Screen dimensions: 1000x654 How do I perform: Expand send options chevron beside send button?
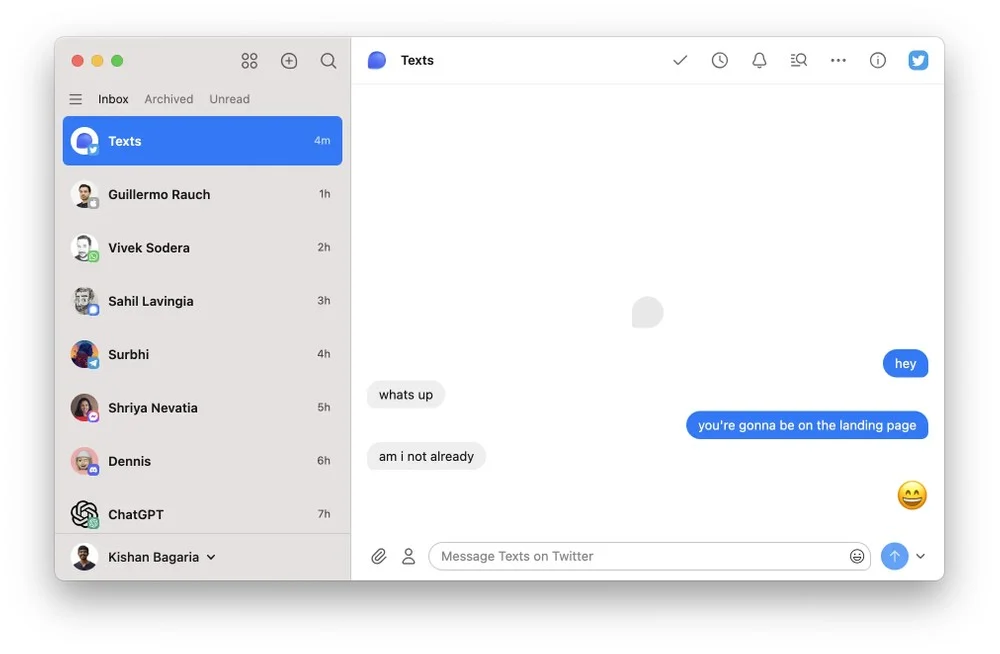[x=921, y=556]
